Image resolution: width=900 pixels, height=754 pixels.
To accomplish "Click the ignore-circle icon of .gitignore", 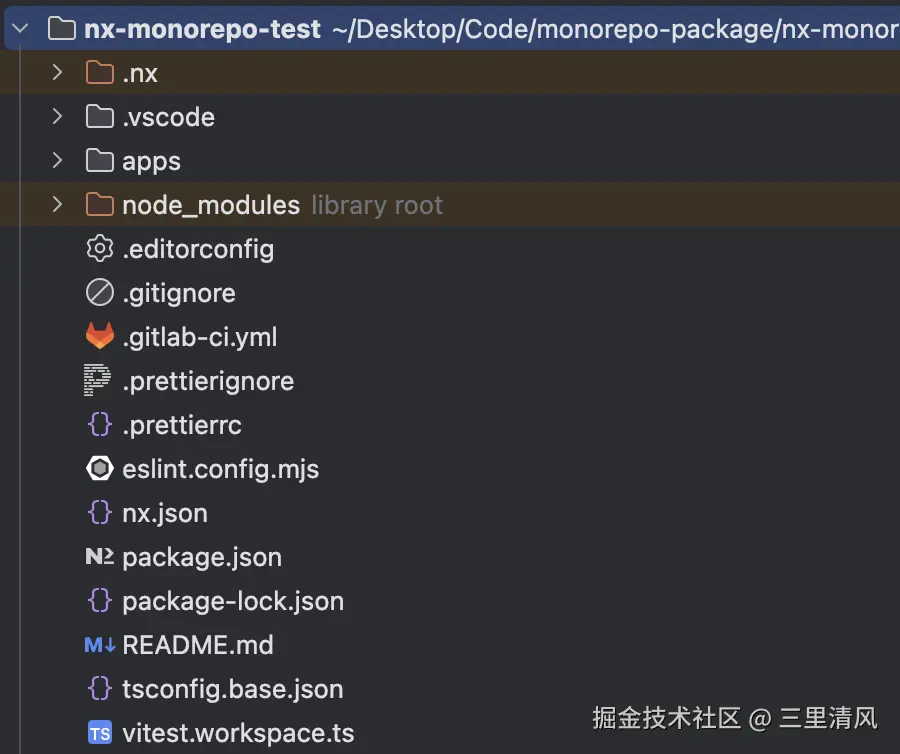I will pyautogui.click(x=100, y=293).
